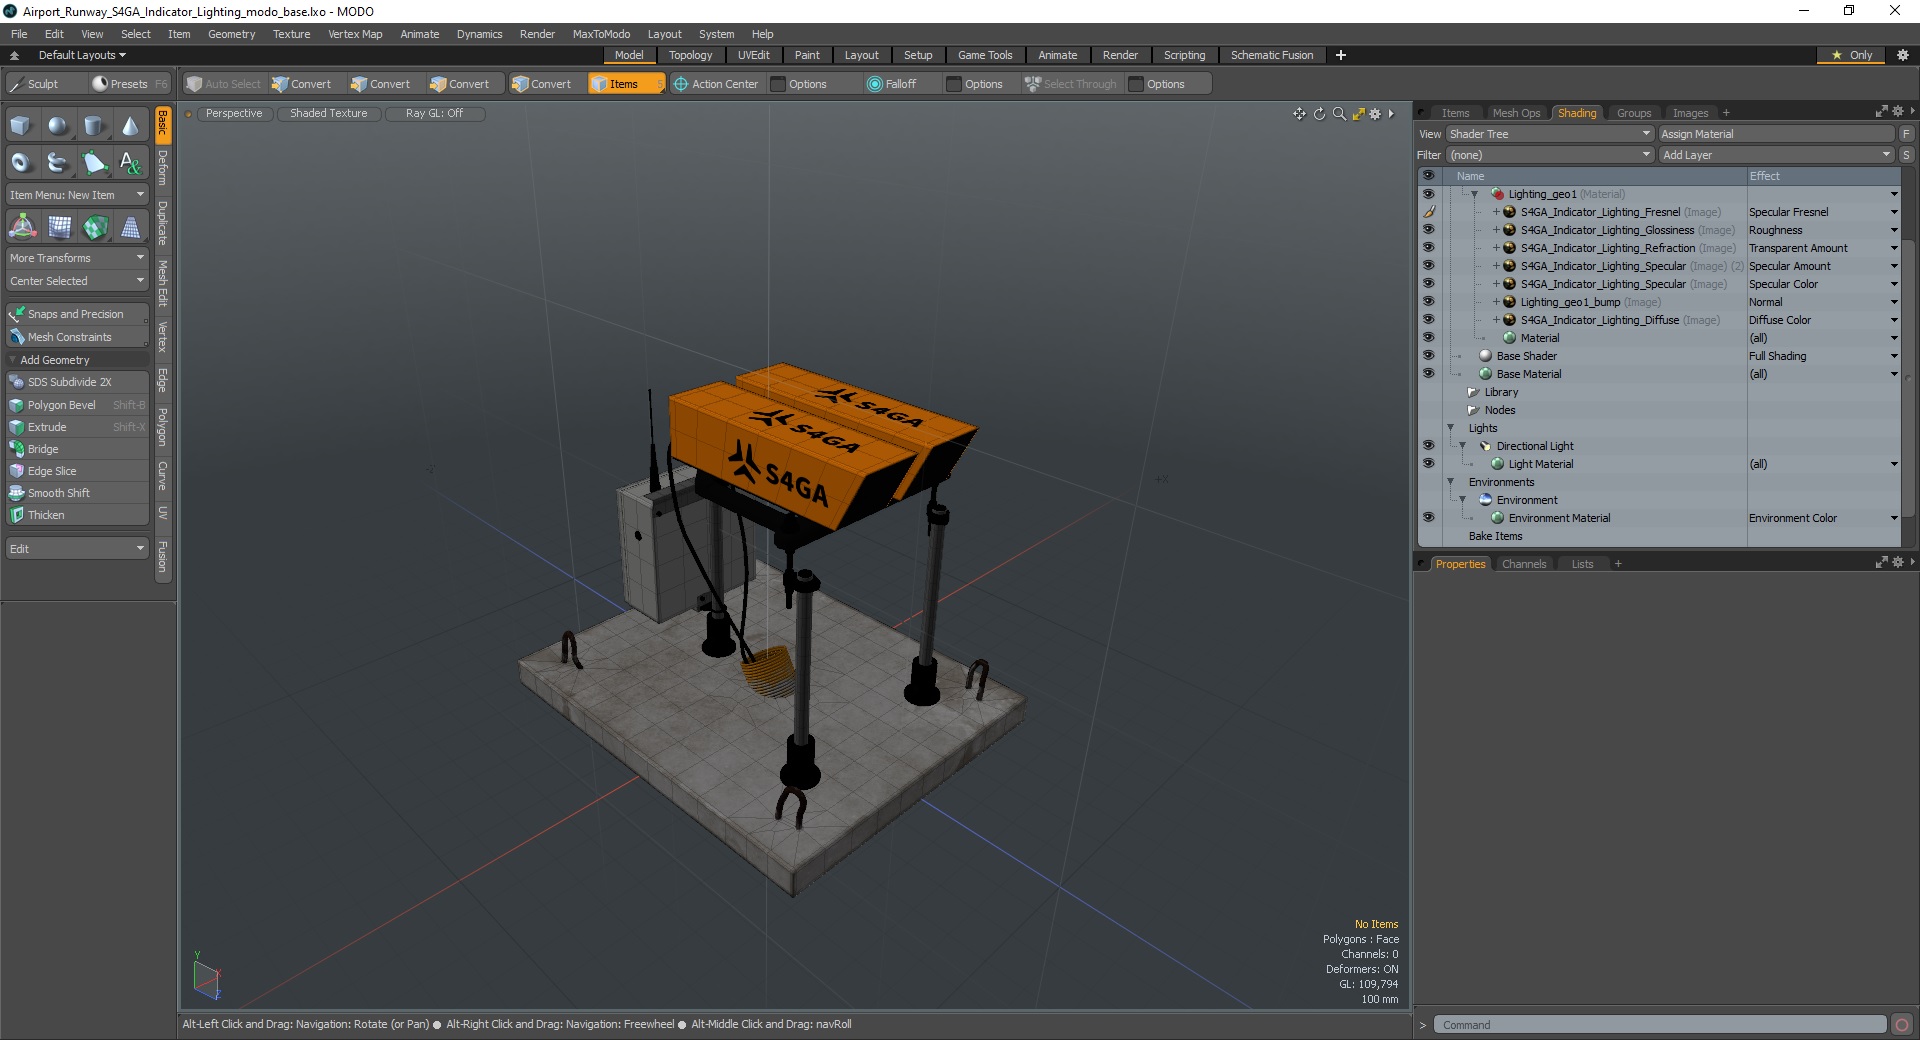Toggle visibility of S4GA_Indicator_Lighting_Refraction layer

tap(1428, 248)
